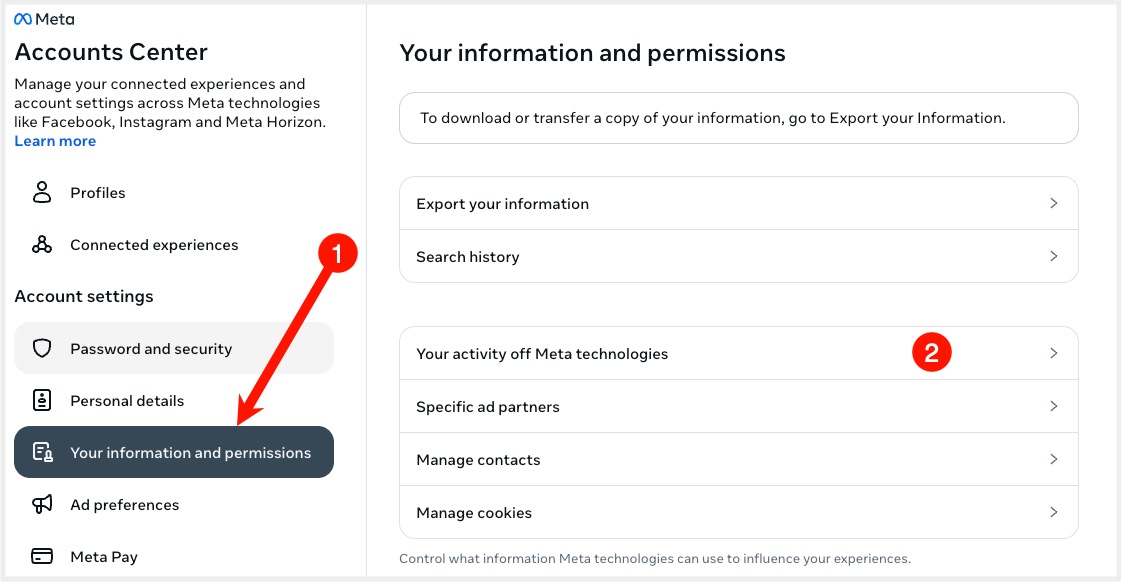This screenshot has width=1121, height=582.
Task: Click the Ad preferences megaphone icon
Action: [x=42, y=505]
